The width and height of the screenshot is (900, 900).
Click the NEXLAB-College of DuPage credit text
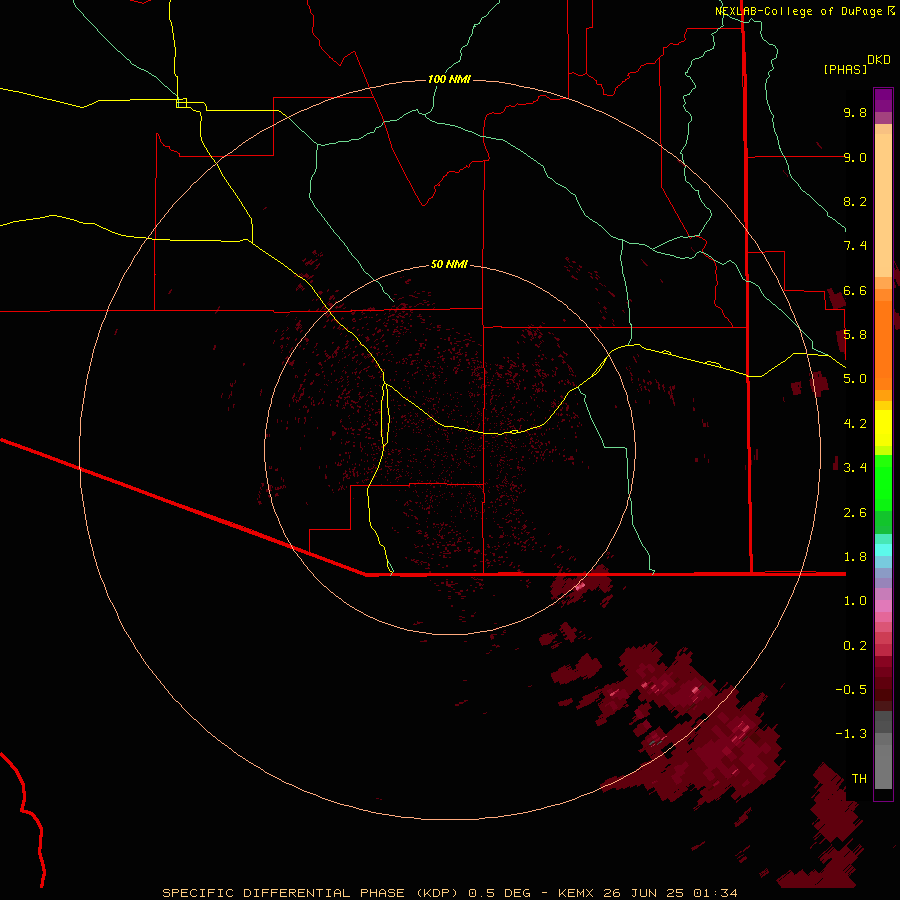pyautogui.click(x=798, y=11)
